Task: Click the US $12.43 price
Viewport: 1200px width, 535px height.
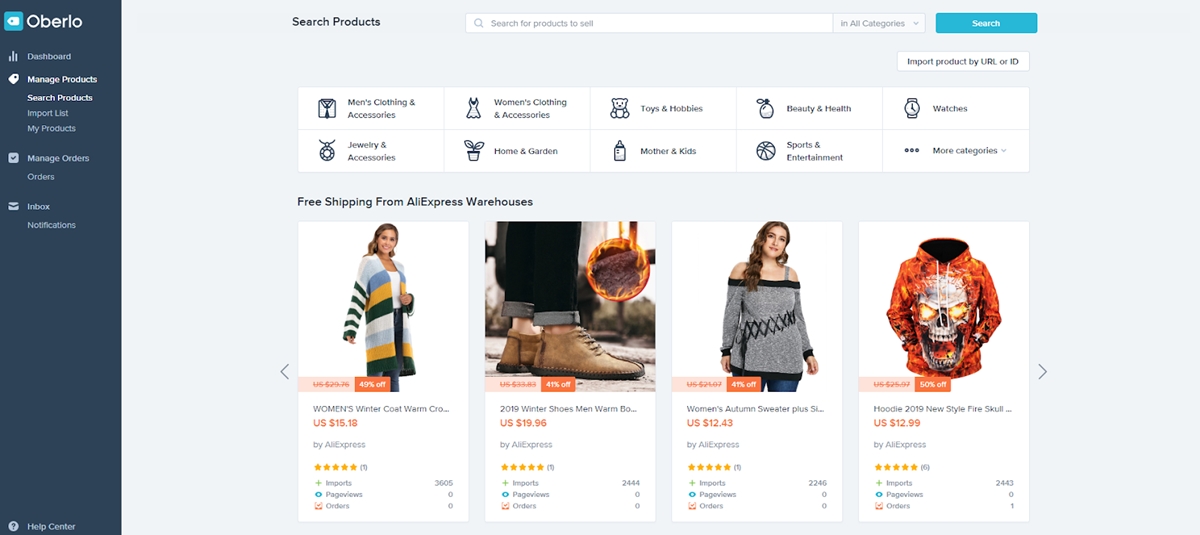Action: click(709, 423)
